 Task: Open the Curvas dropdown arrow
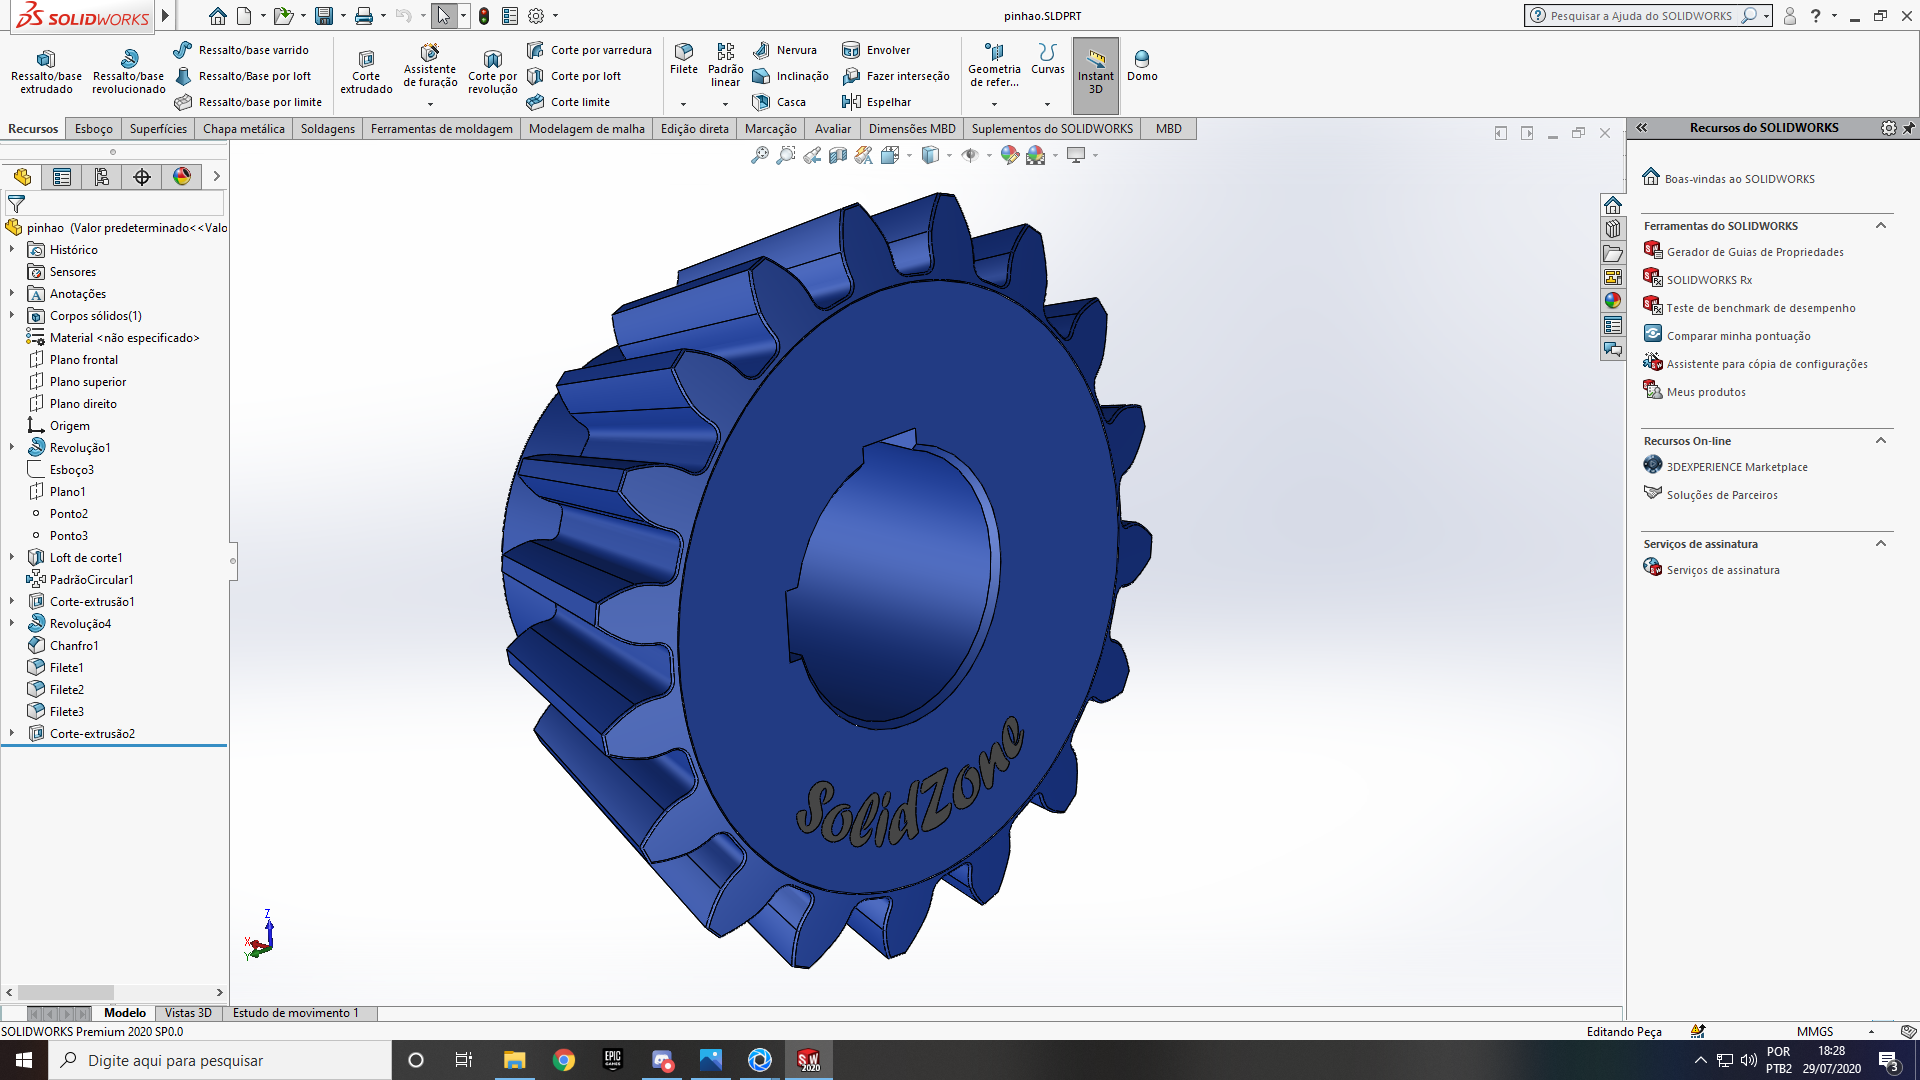click(x=1047, y=104)
